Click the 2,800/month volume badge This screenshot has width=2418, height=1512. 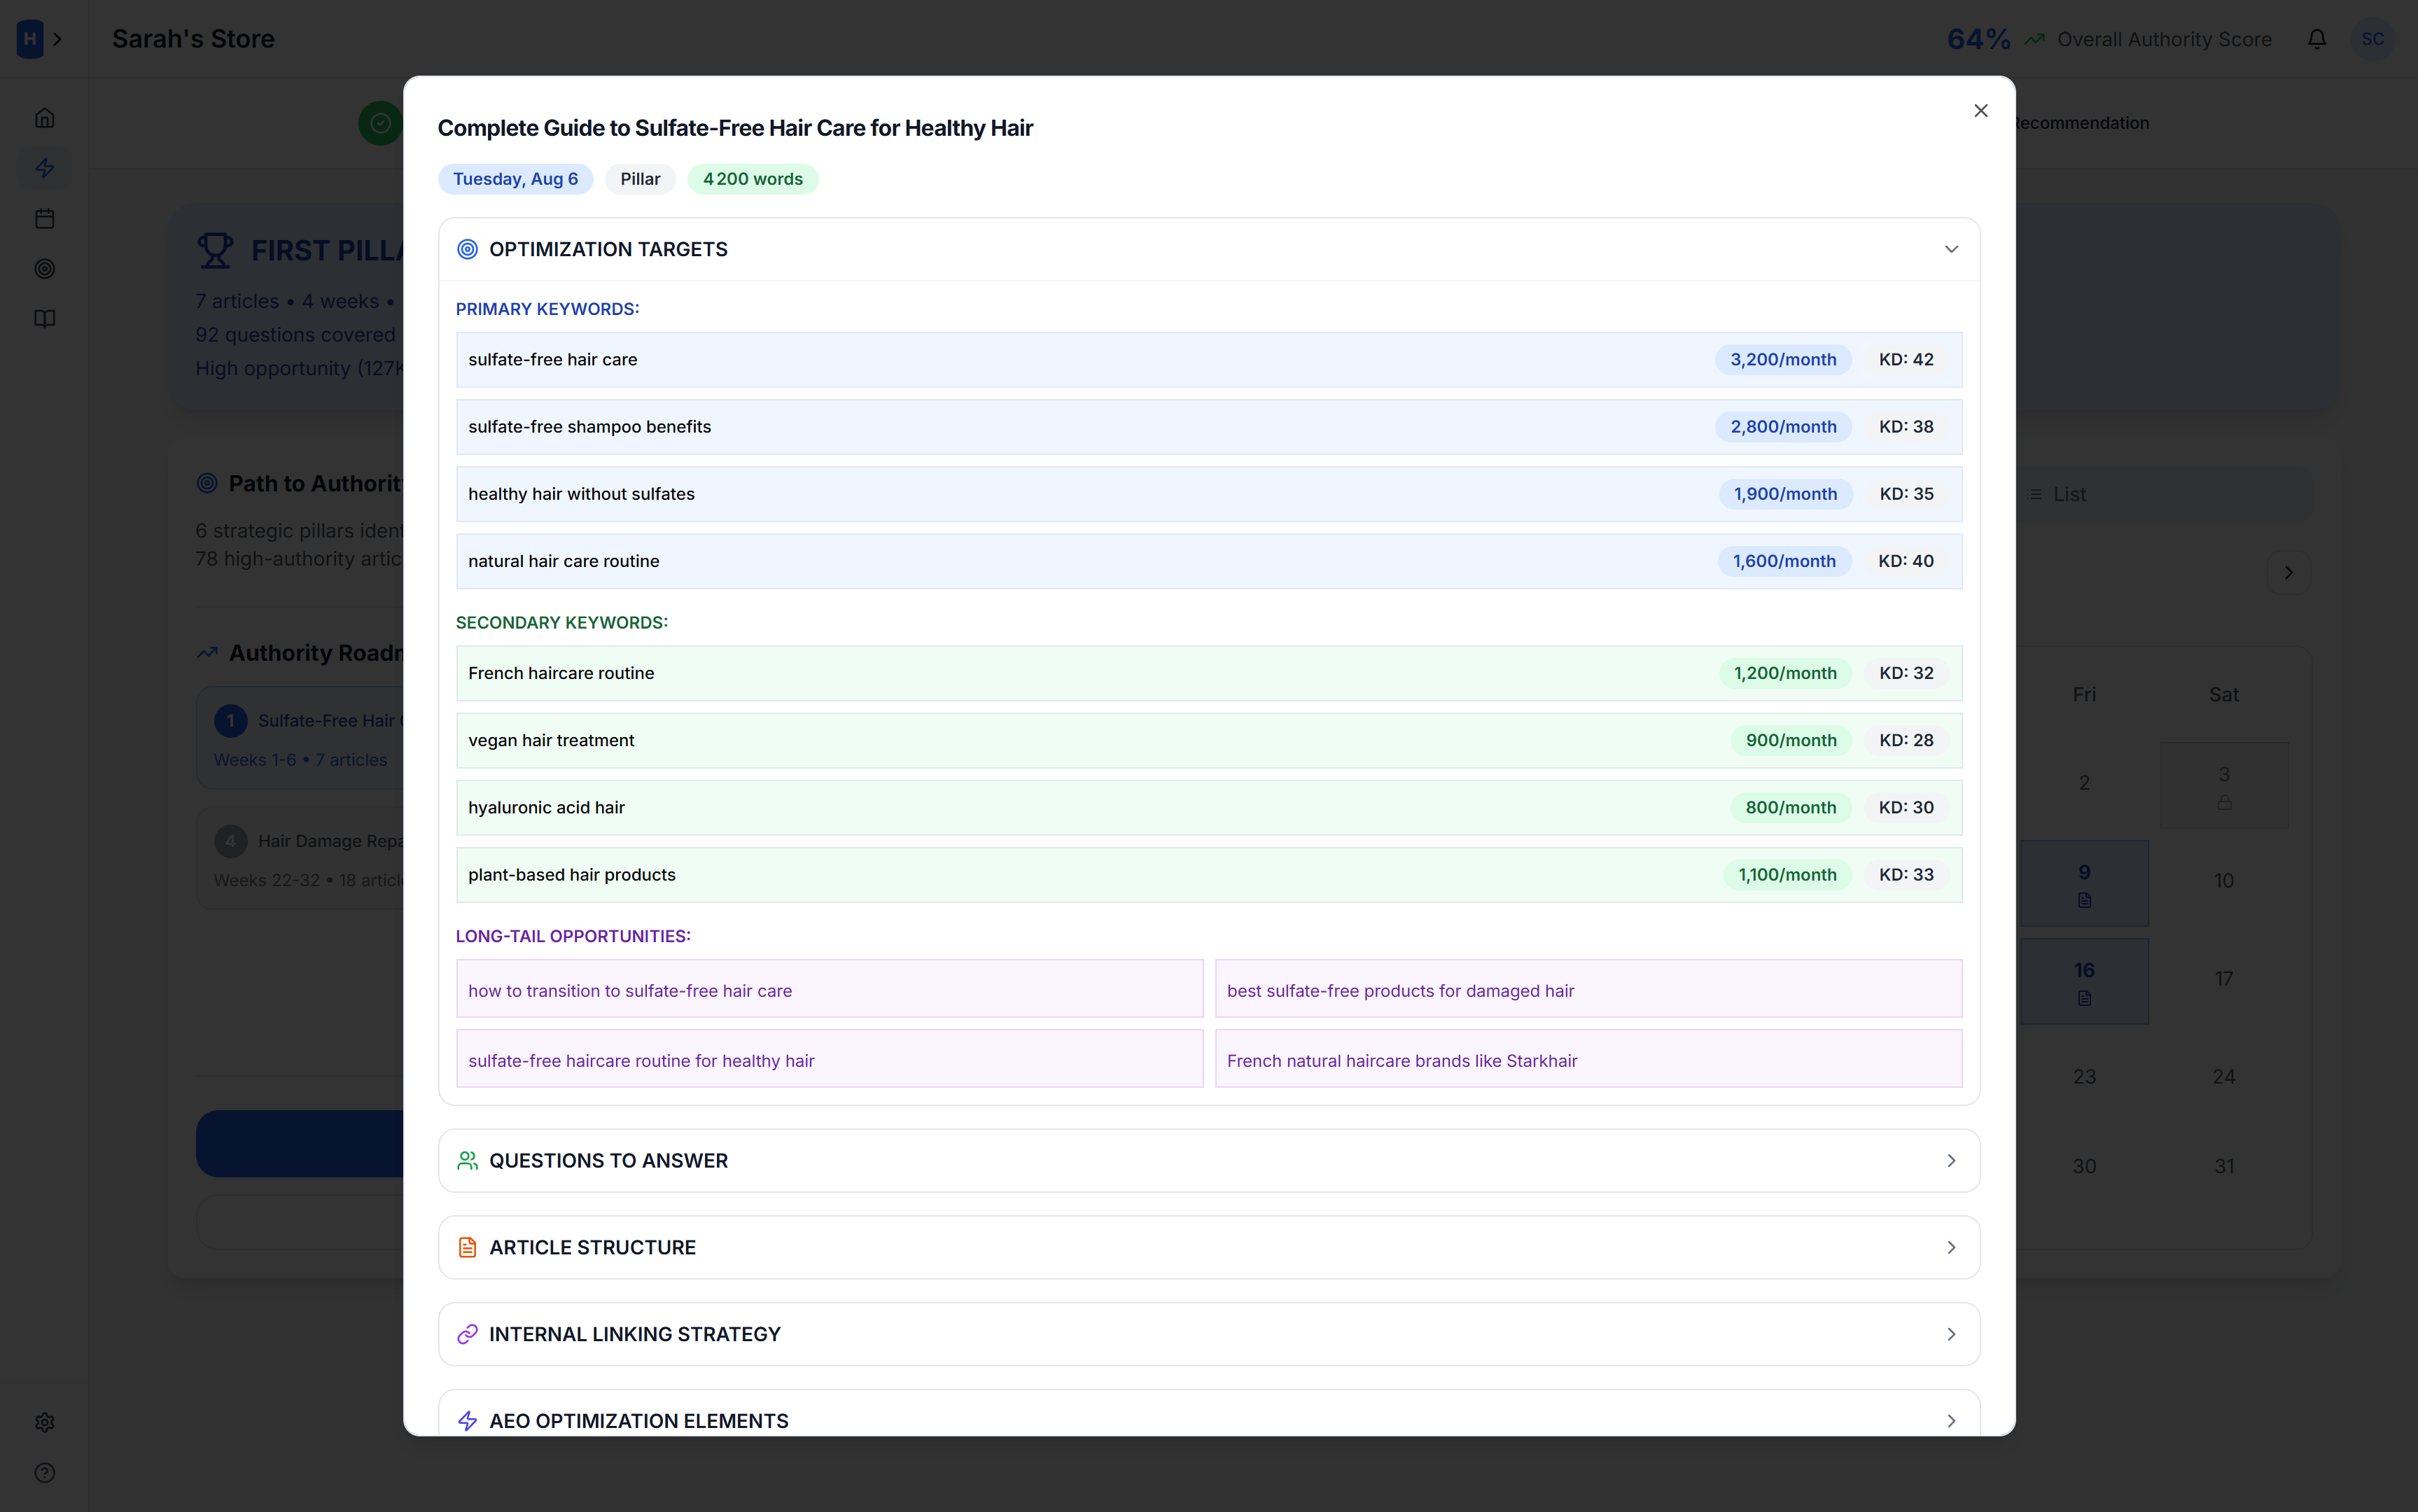pyautogui.click(x=1783, y=427)
